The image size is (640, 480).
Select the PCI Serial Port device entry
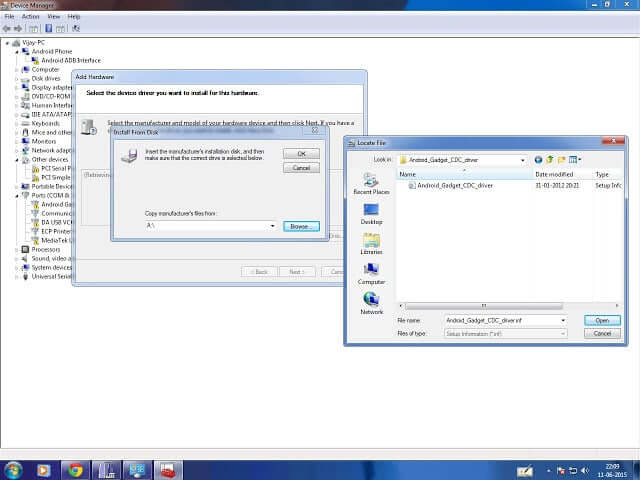click(56, 169)
